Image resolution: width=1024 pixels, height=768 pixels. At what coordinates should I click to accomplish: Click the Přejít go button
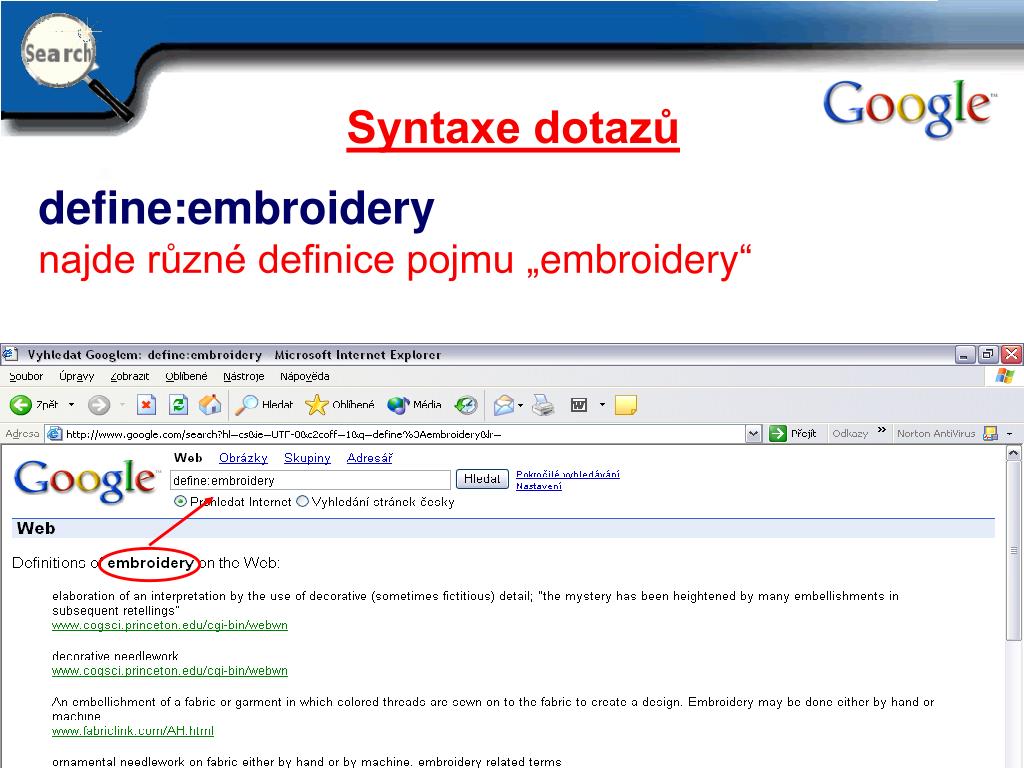(x=793, y=434)
